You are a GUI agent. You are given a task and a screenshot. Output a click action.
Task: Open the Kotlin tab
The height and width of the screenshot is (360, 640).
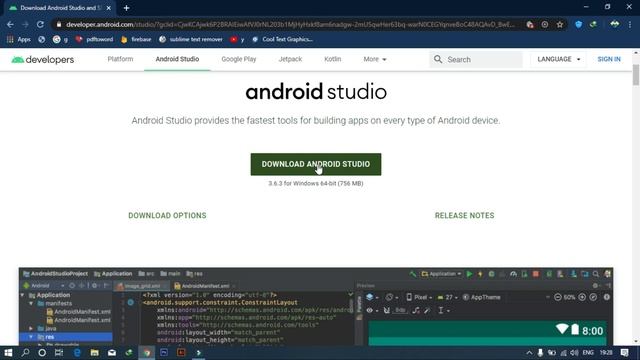point(332,59)
